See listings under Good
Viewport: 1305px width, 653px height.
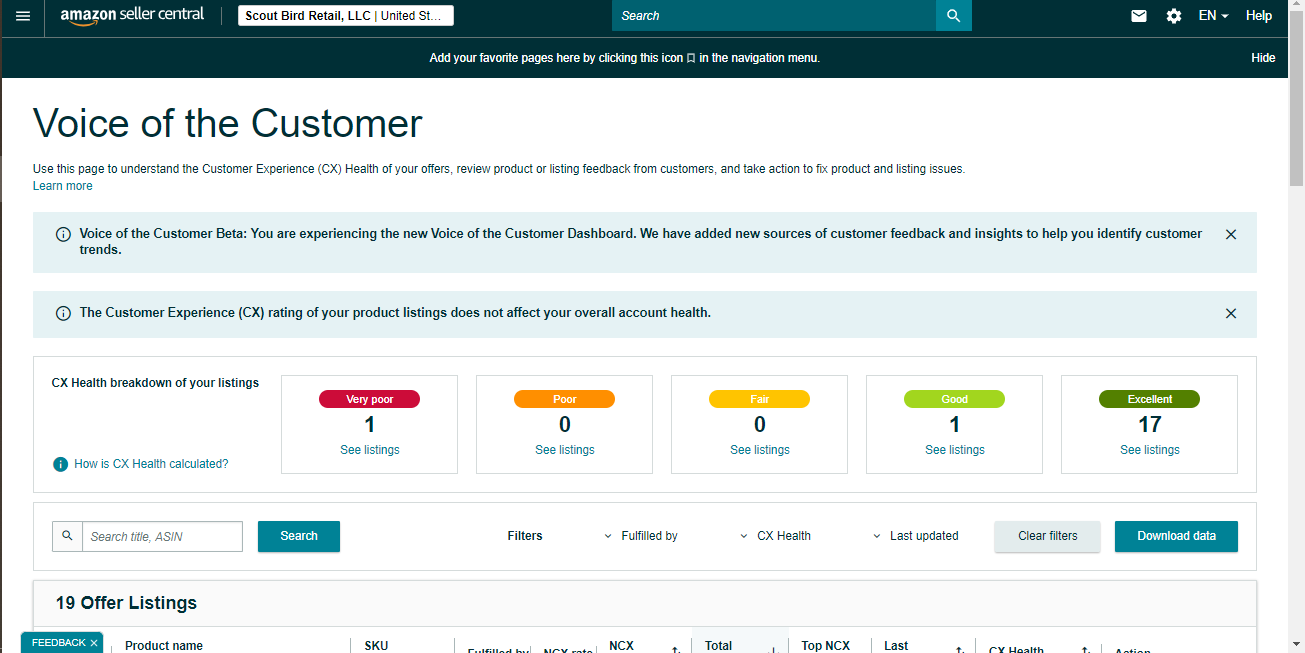point(955,450)
